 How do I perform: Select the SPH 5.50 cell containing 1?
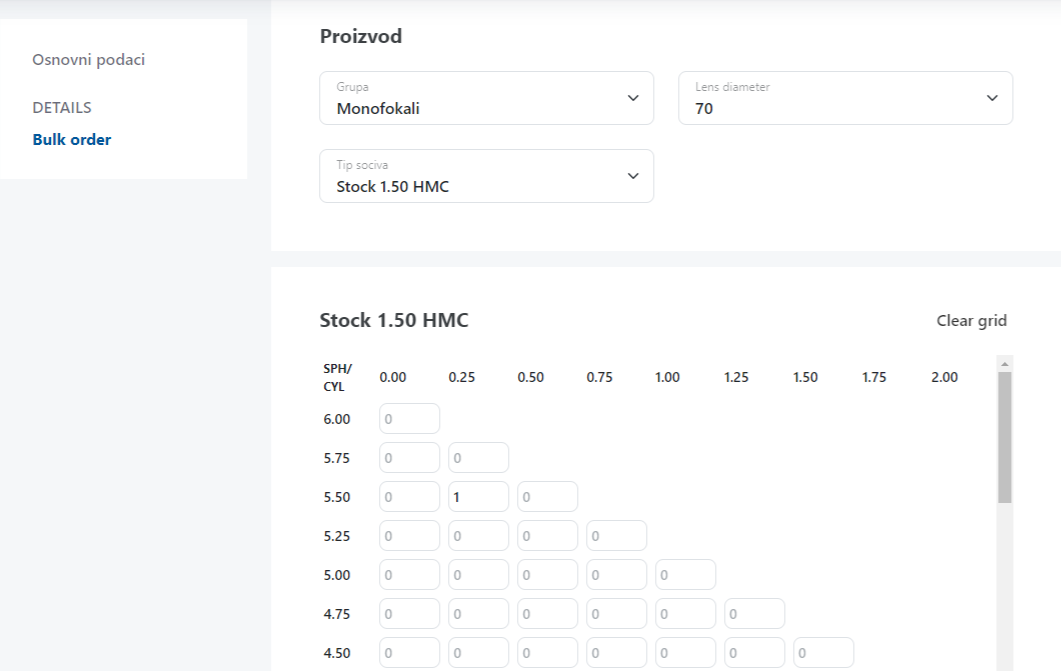tap(478, 497)
